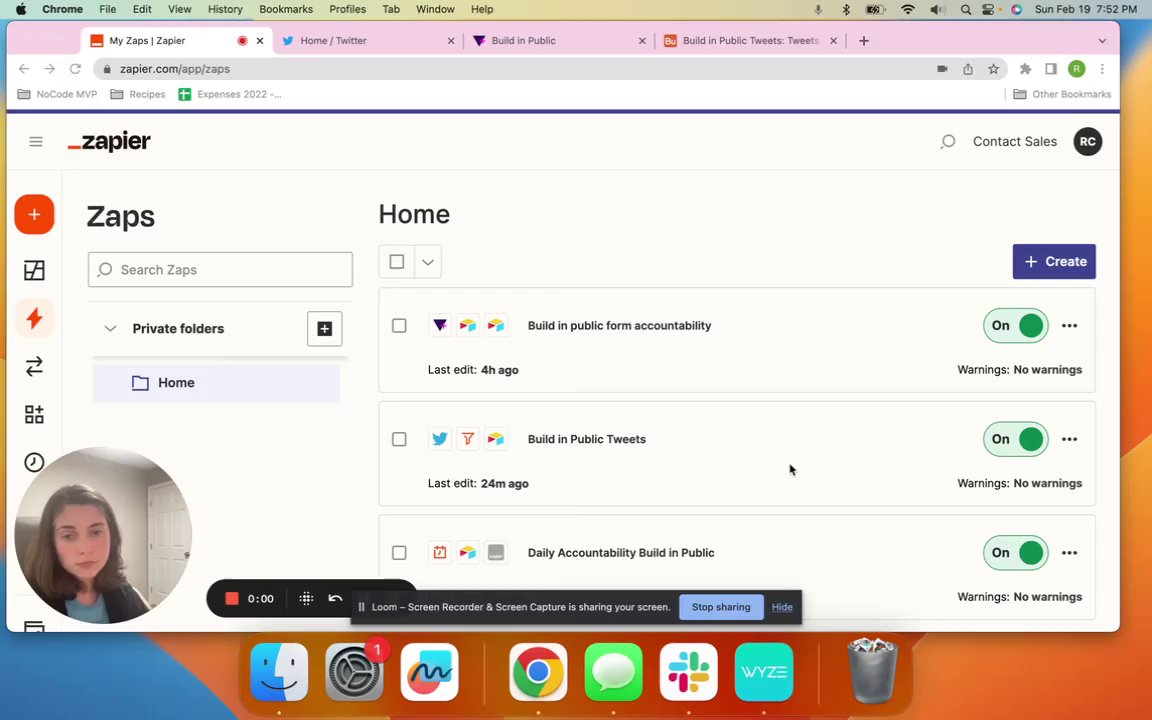Image resolution: width=1152 pixels, height=720 pixels.
Task: Open the Transfer arrows icon in sidebar
Action: pyautogui.click(x=35, y=367)
